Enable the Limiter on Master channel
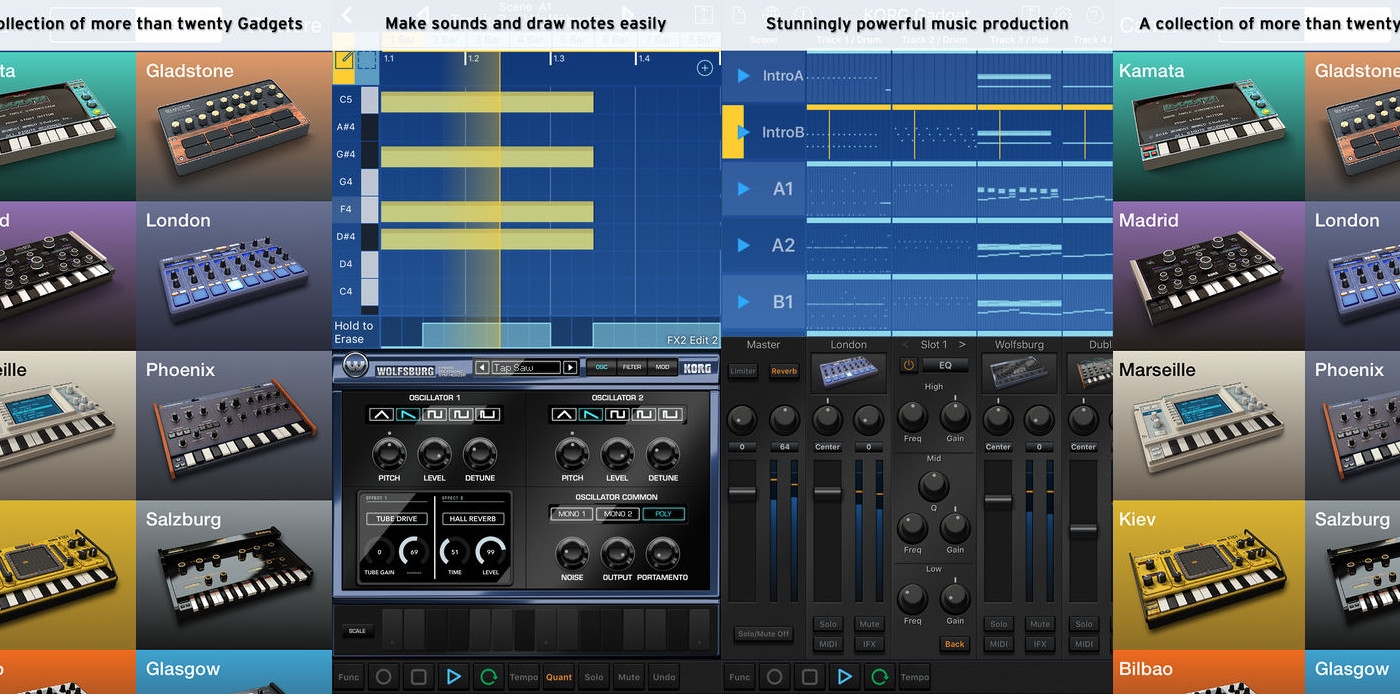Screen dimensions: 1400x700 coord(743,371)
